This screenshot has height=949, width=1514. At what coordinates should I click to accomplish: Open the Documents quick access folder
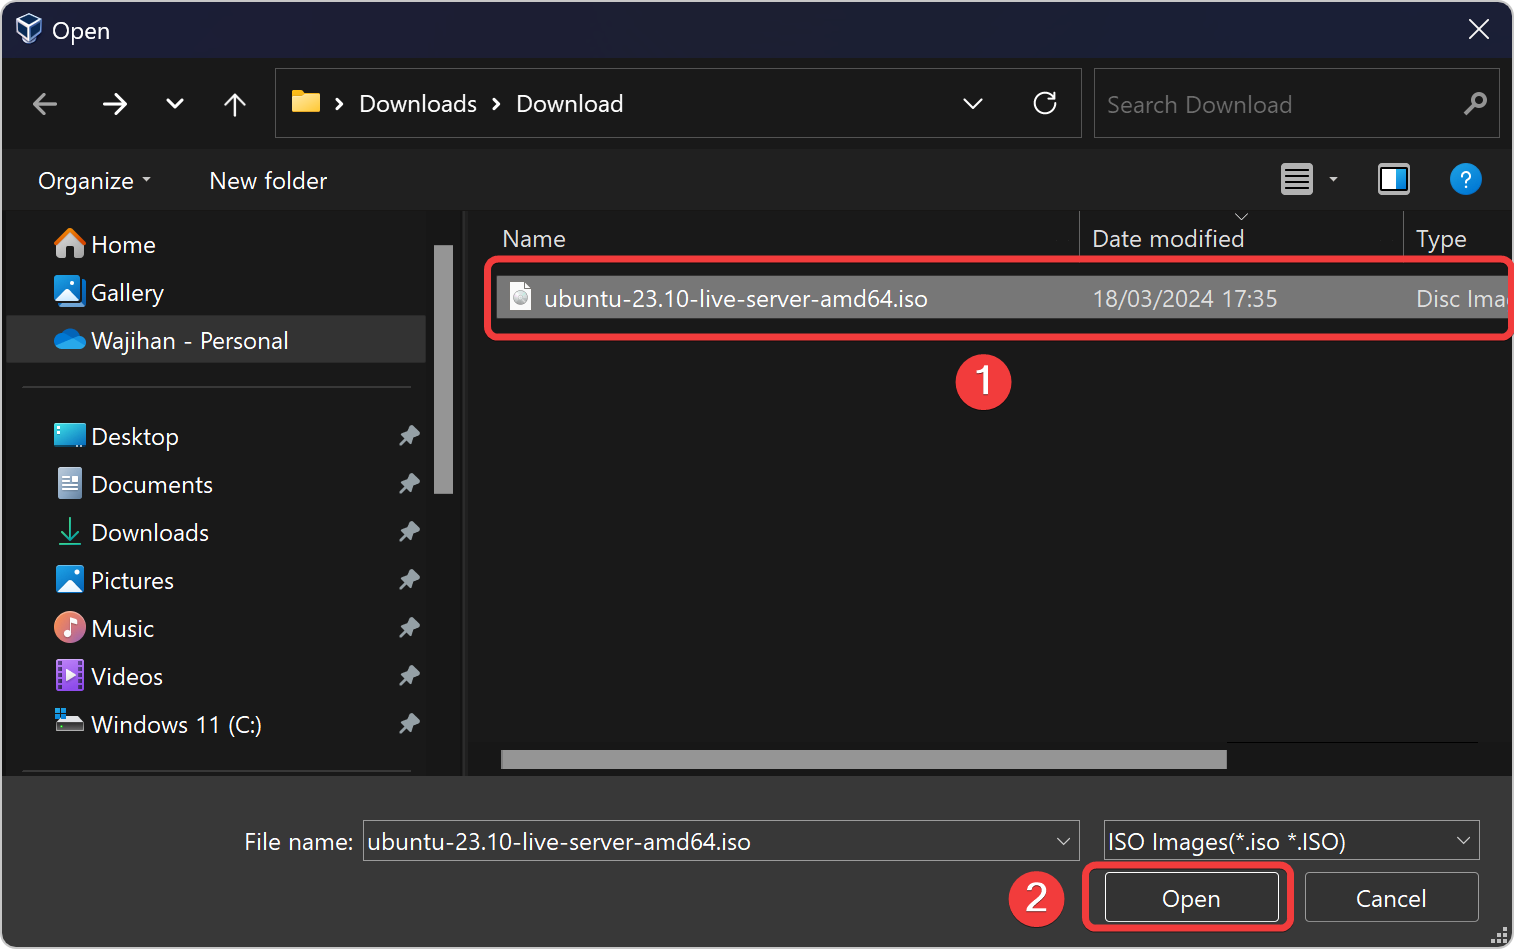216,485
